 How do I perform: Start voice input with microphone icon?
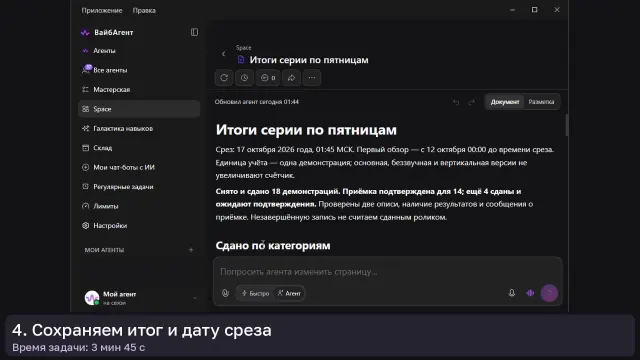click(x=512, y=293)
